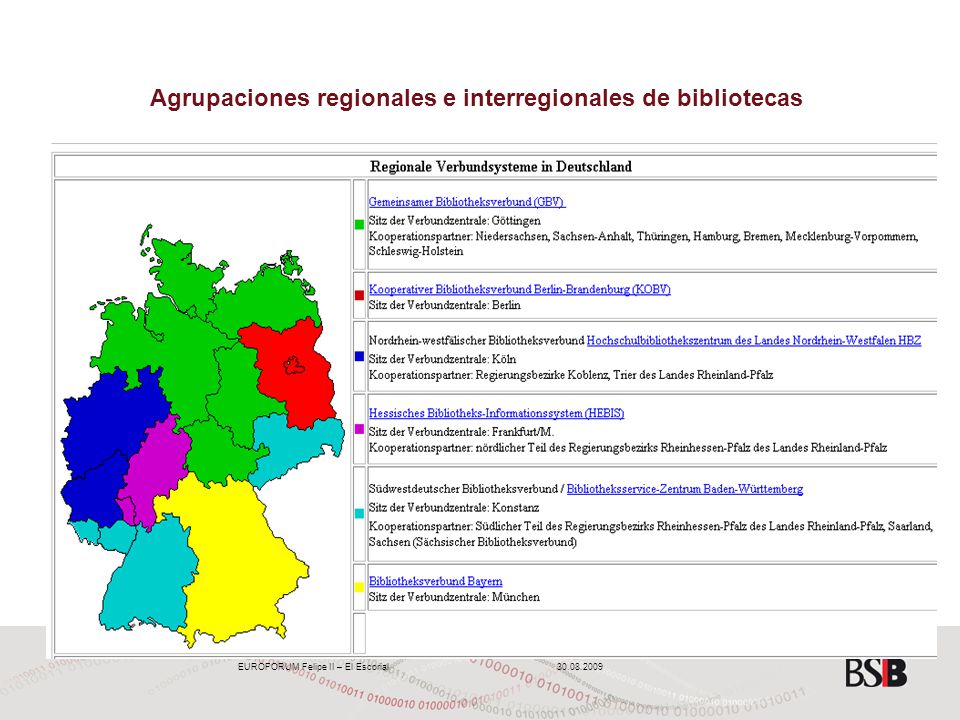
Task: Click the text 'Sitz der Verbundzentrale: Konstanz'
Action: (x=454, y=508)
